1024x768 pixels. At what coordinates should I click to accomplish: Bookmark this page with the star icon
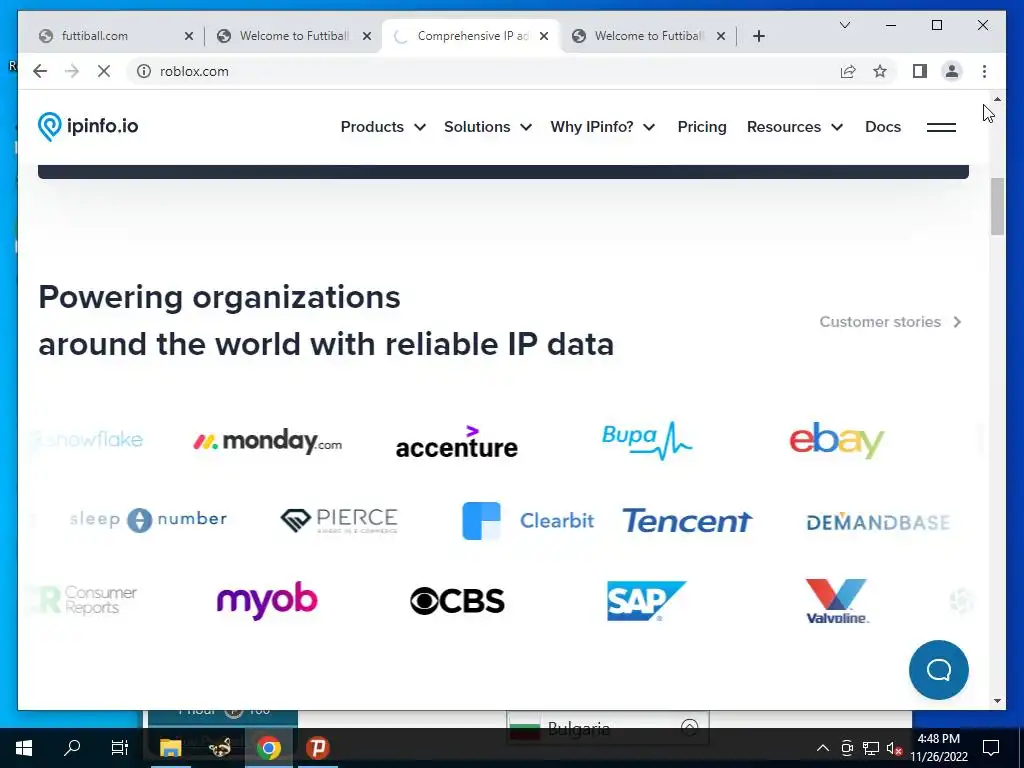point(880,71)
